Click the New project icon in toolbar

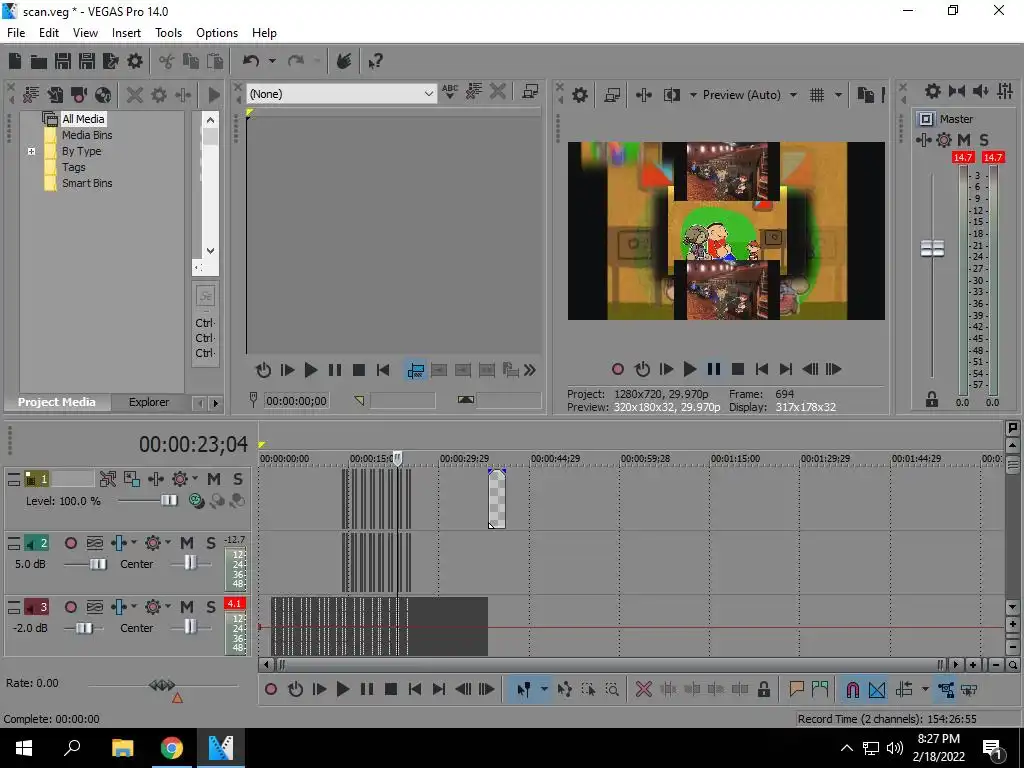pyautogui.click(x=15, y=61)
